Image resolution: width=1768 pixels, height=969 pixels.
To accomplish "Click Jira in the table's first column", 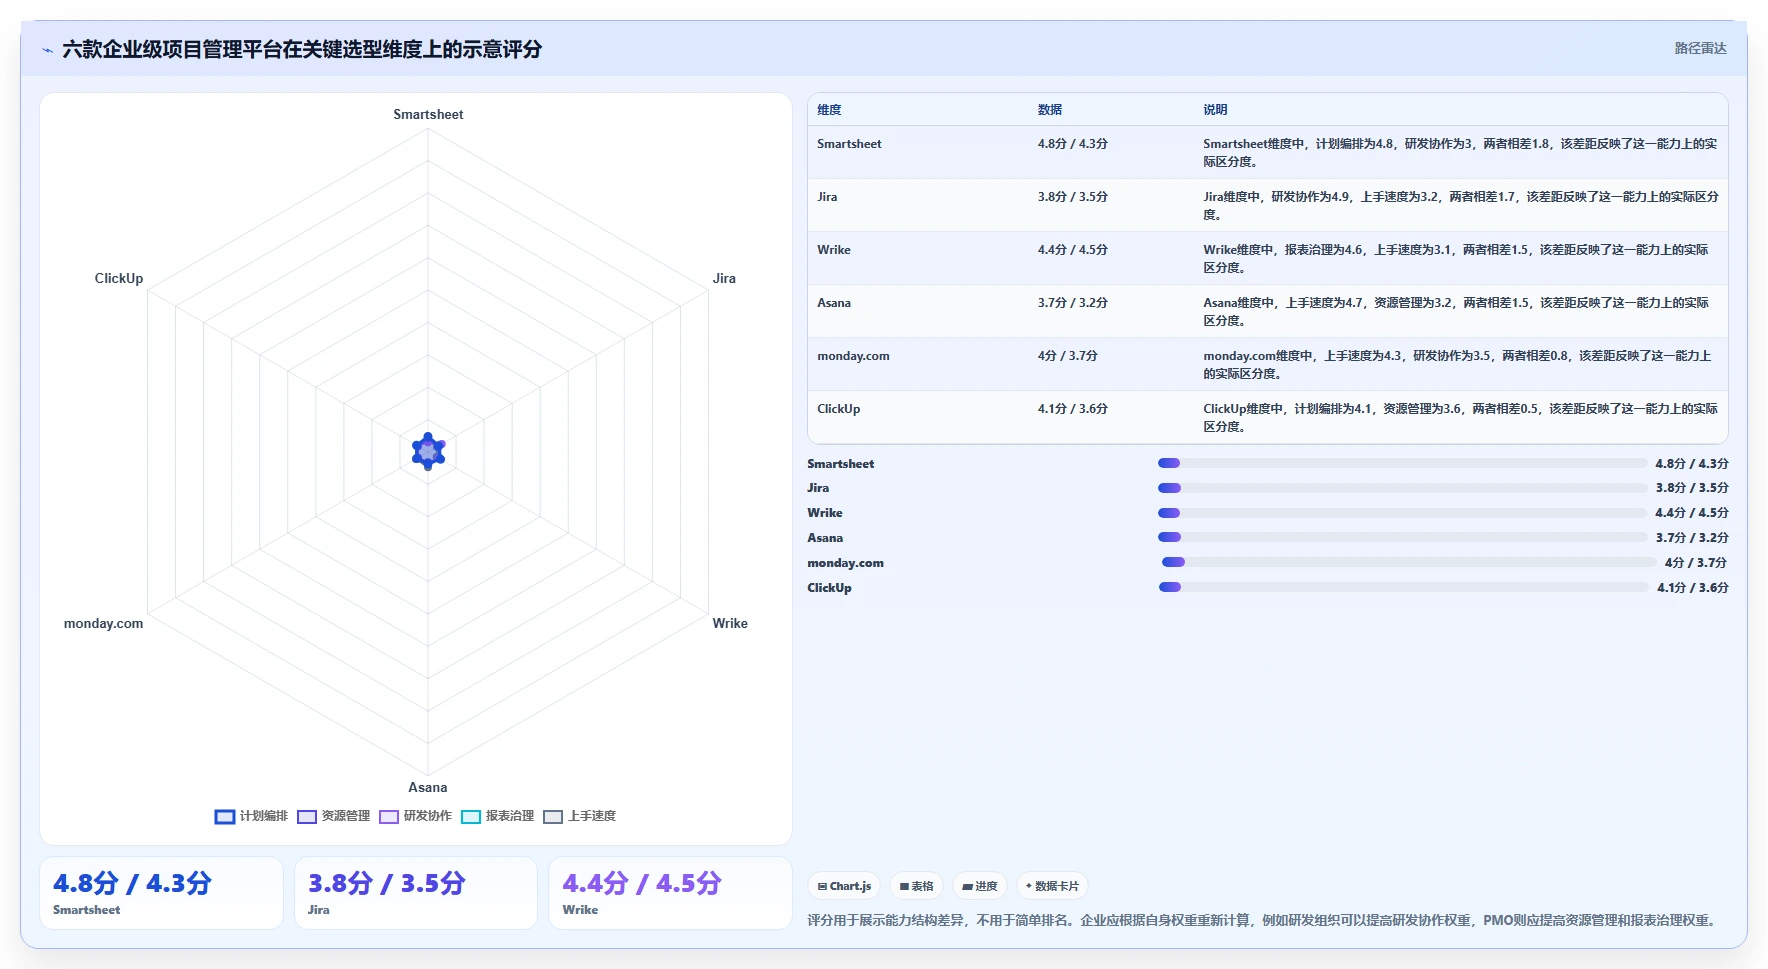I will click(x=827, y=197).
